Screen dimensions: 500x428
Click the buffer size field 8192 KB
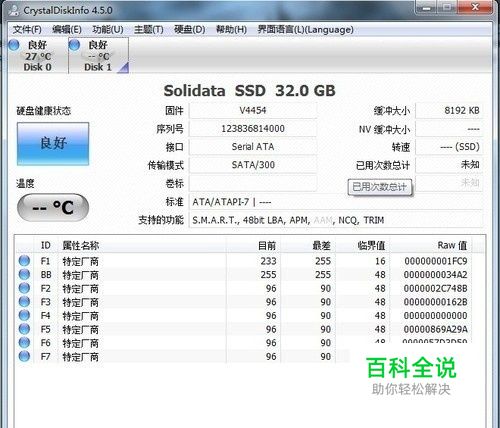tap(449, 111)
